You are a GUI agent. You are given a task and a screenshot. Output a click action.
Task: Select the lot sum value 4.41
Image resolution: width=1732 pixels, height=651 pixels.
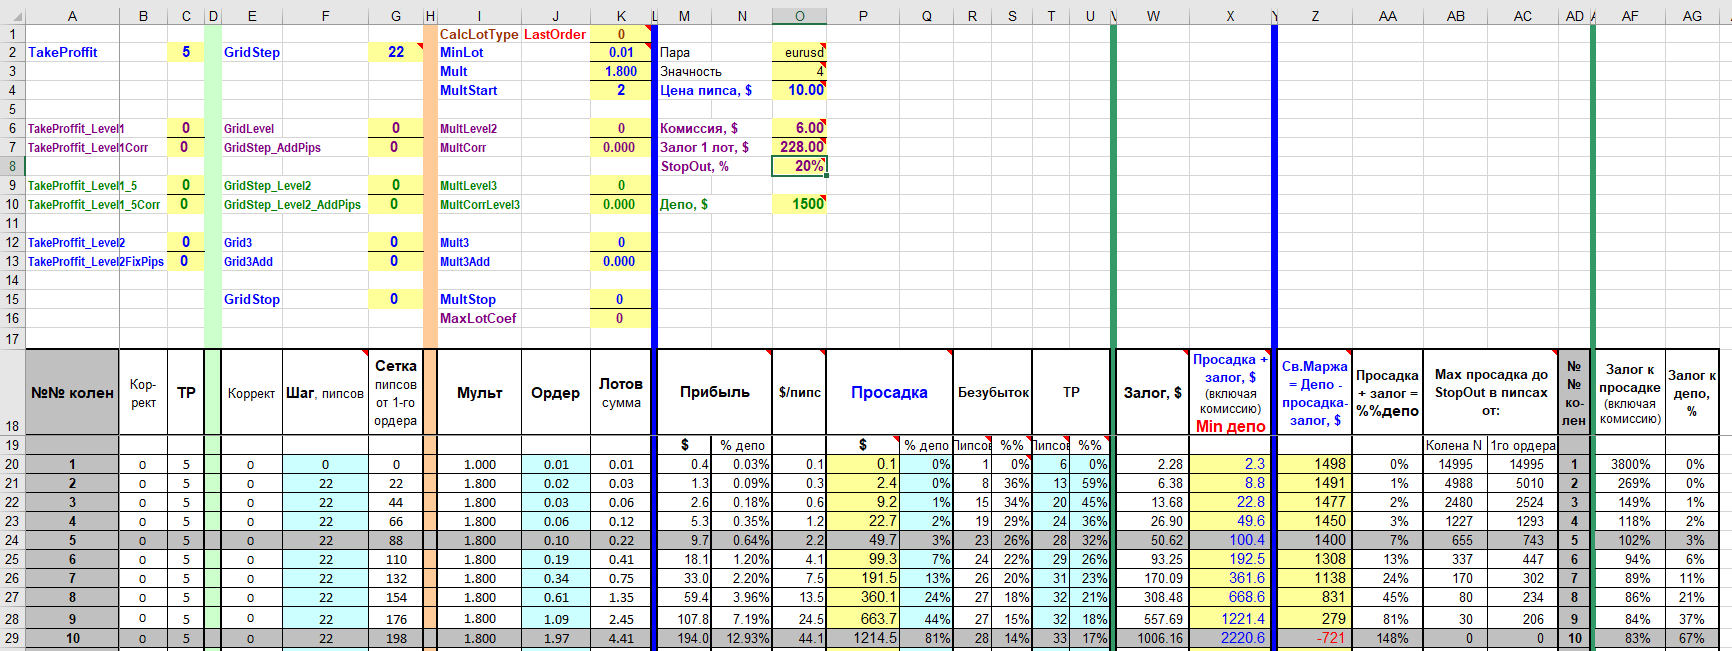pos(621,638)
